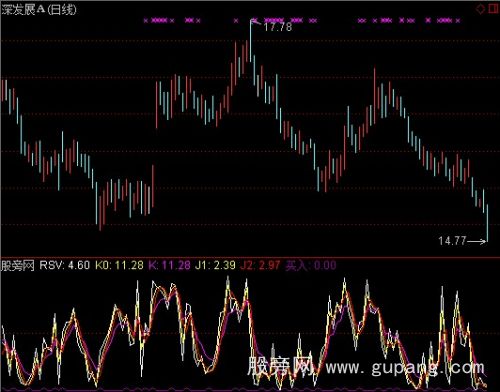Click the last candlestick at 14.77 low
Image resolution: width=500 pixels, height=392 pixels.
(487, 223)
